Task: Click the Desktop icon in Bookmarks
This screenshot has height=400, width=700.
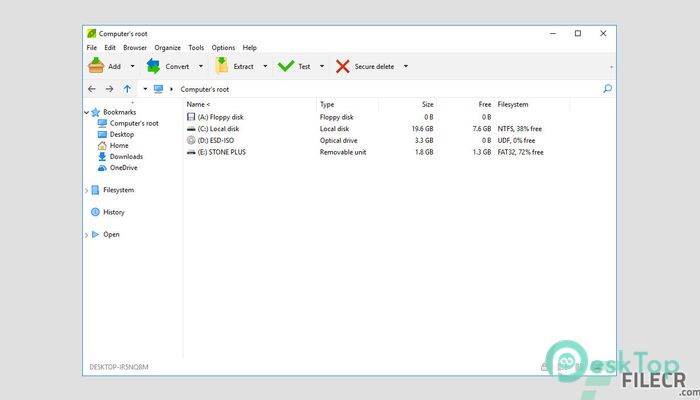Action: pyautogui.click(x=102, y=134)
